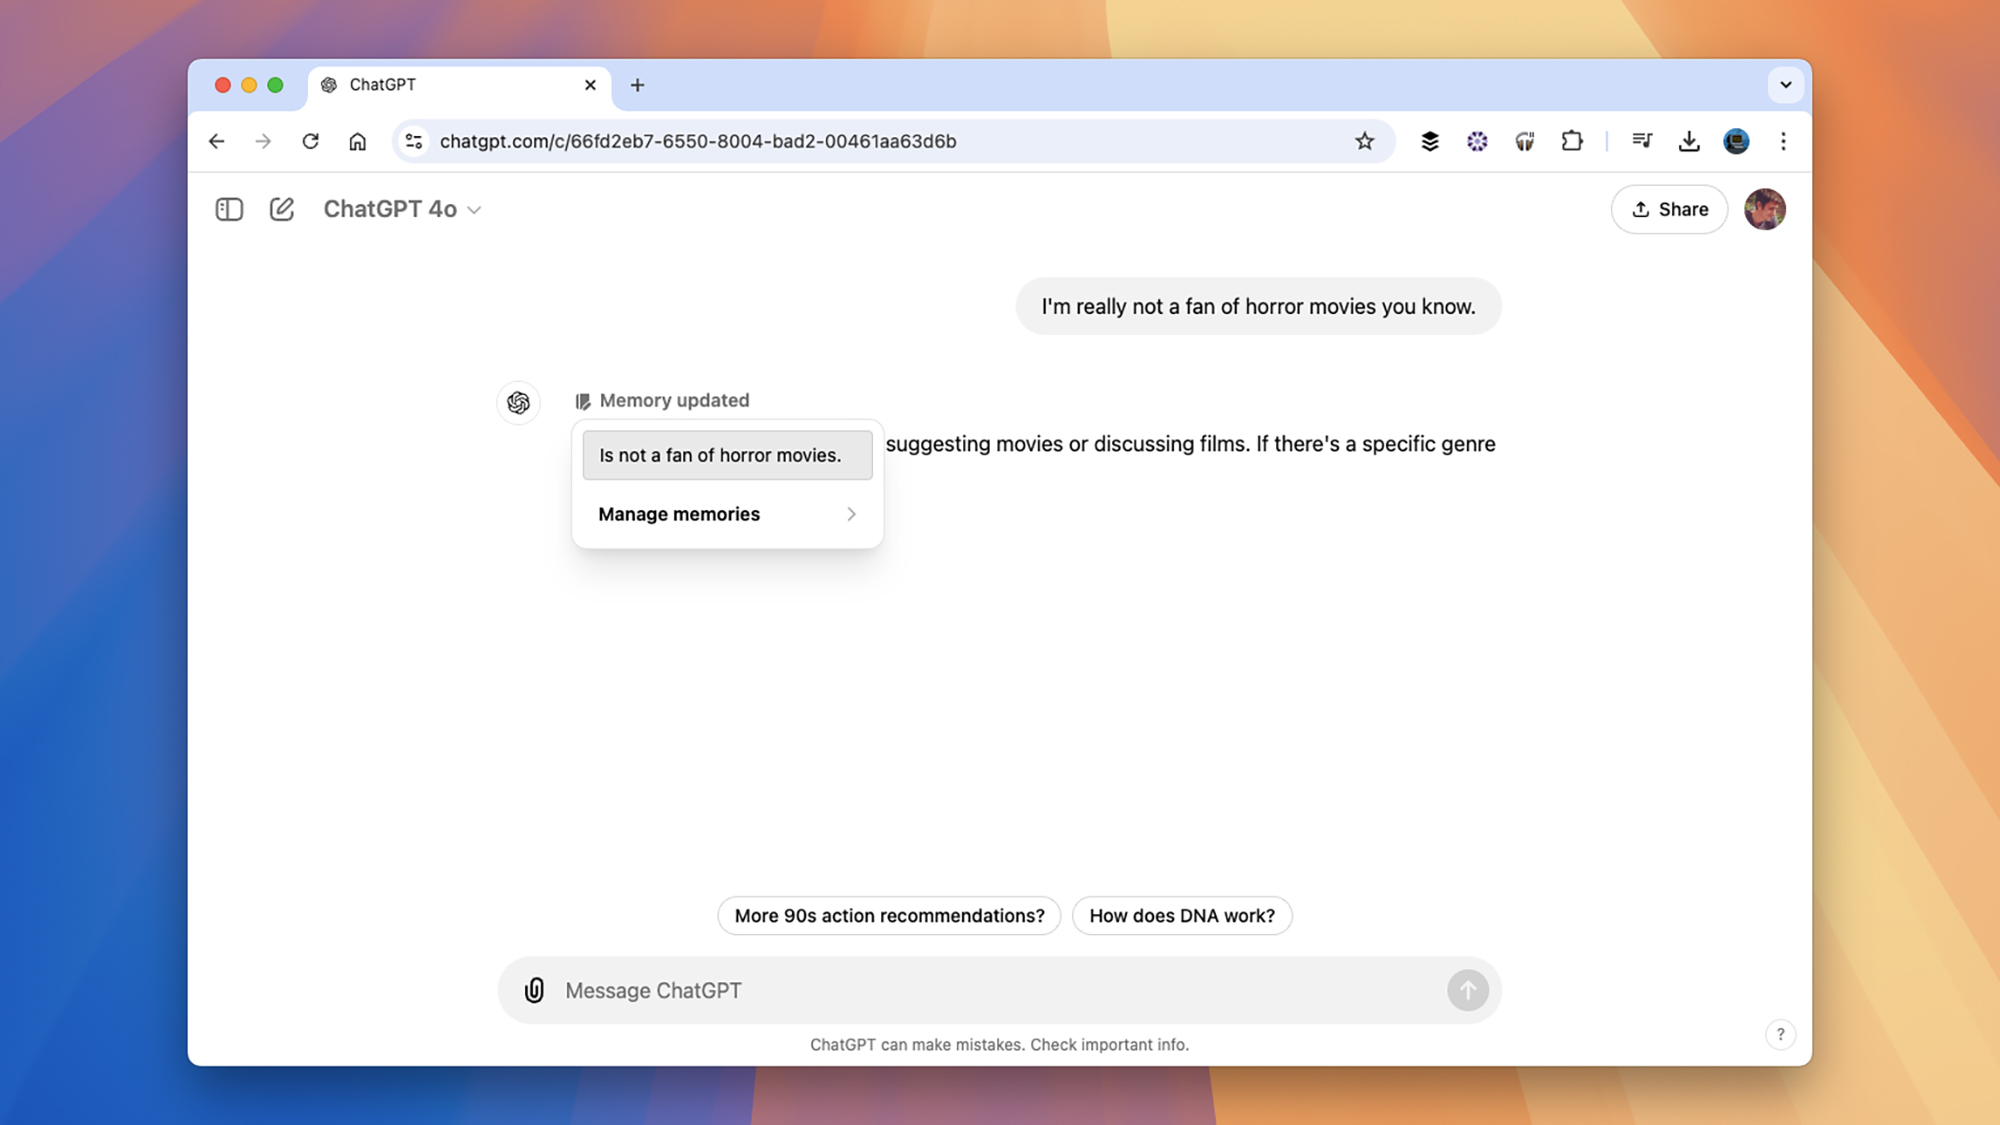The height and width of the screenshot is (1125, 2000).
Task: Click the sidebar toggle icon
Action: 229,209
